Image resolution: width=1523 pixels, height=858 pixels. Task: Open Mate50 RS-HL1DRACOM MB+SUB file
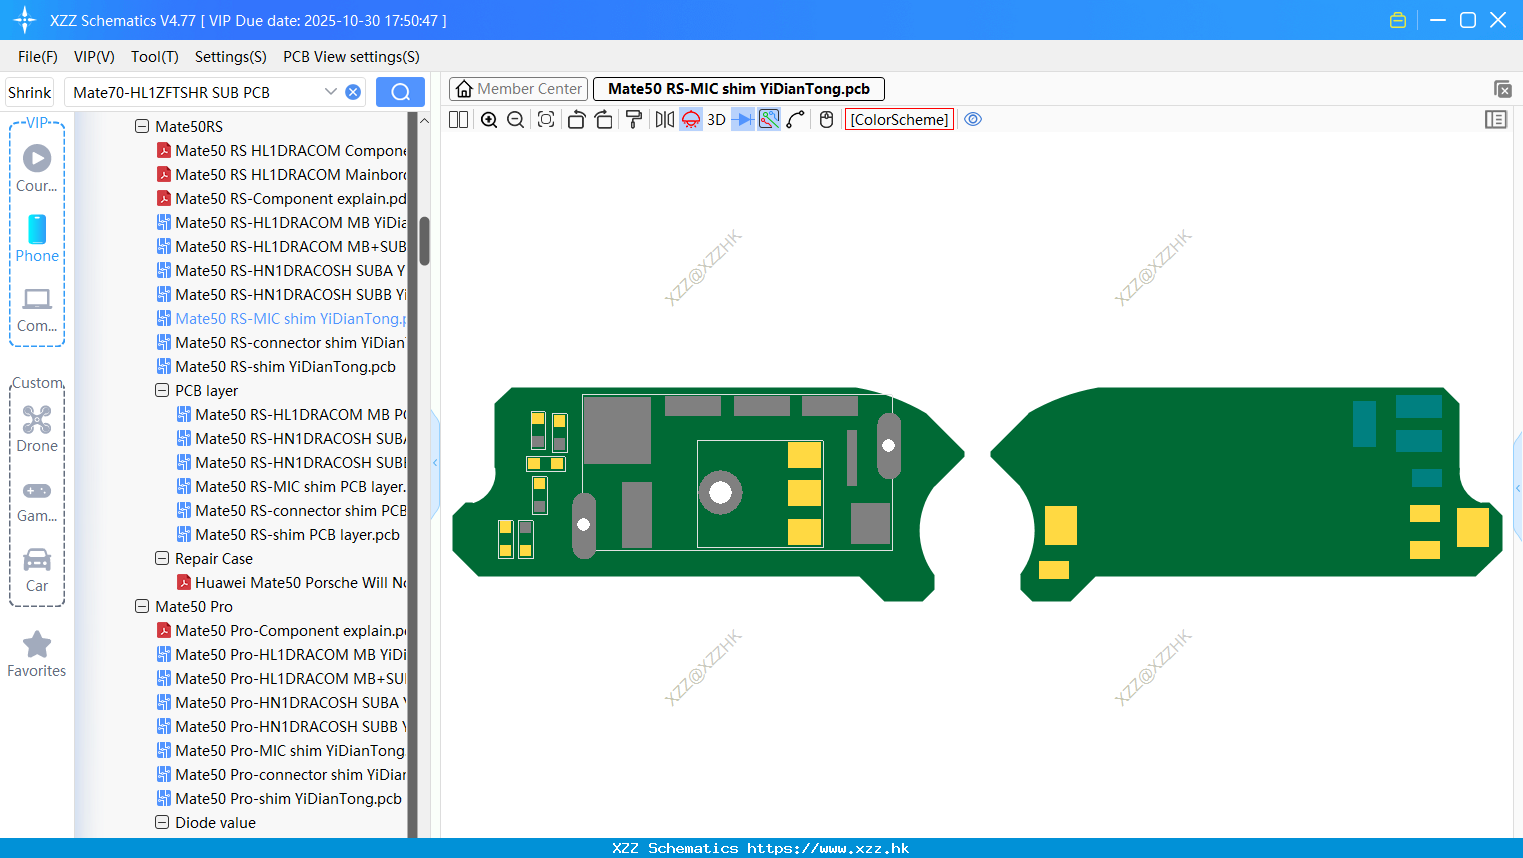click(281, 247)
